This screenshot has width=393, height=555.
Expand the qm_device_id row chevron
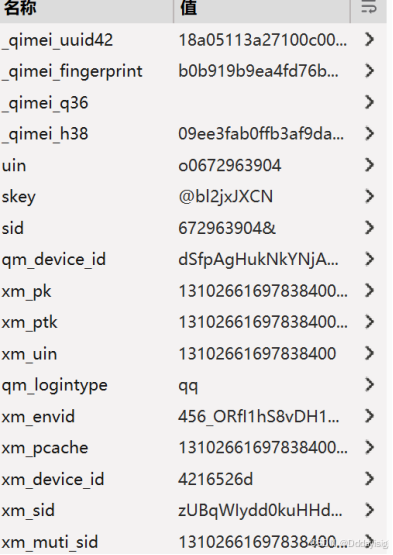coord(369,259)
